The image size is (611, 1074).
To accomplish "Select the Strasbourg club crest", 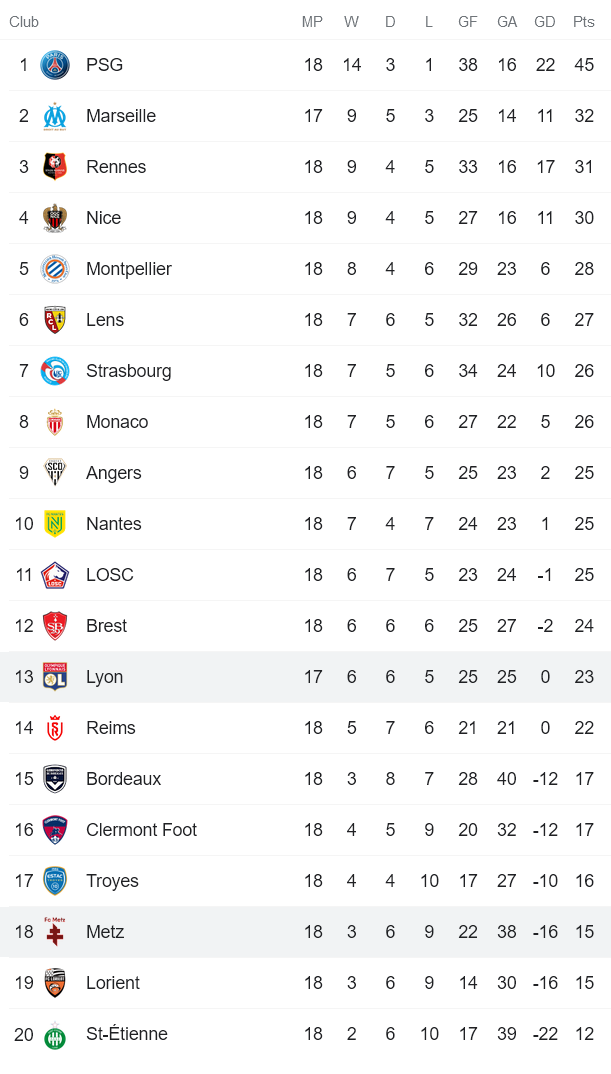I will (55, 371).
